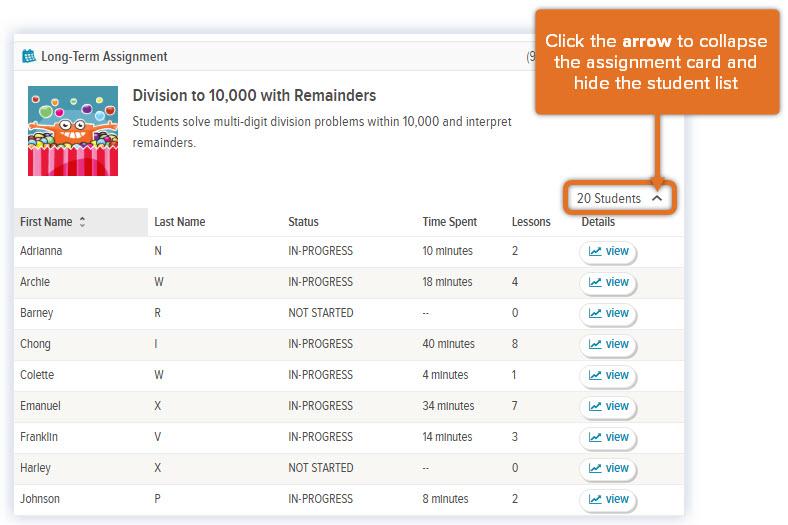Click Barney's NOT STARTED status
The image size is (788, 525).
pyautogui.click(x=321, y=313)
